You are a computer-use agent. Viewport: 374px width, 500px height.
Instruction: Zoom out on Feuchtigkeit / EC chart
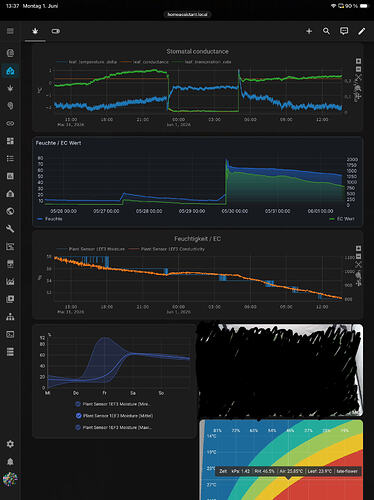click(358, 256)
